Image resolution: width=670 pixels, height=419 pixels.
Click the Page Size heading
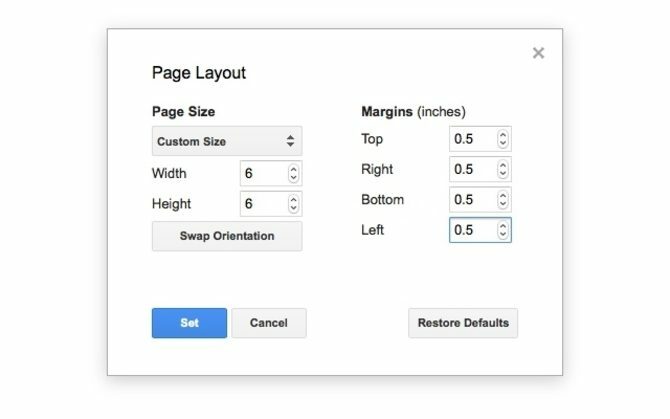(x=183, y=111)
